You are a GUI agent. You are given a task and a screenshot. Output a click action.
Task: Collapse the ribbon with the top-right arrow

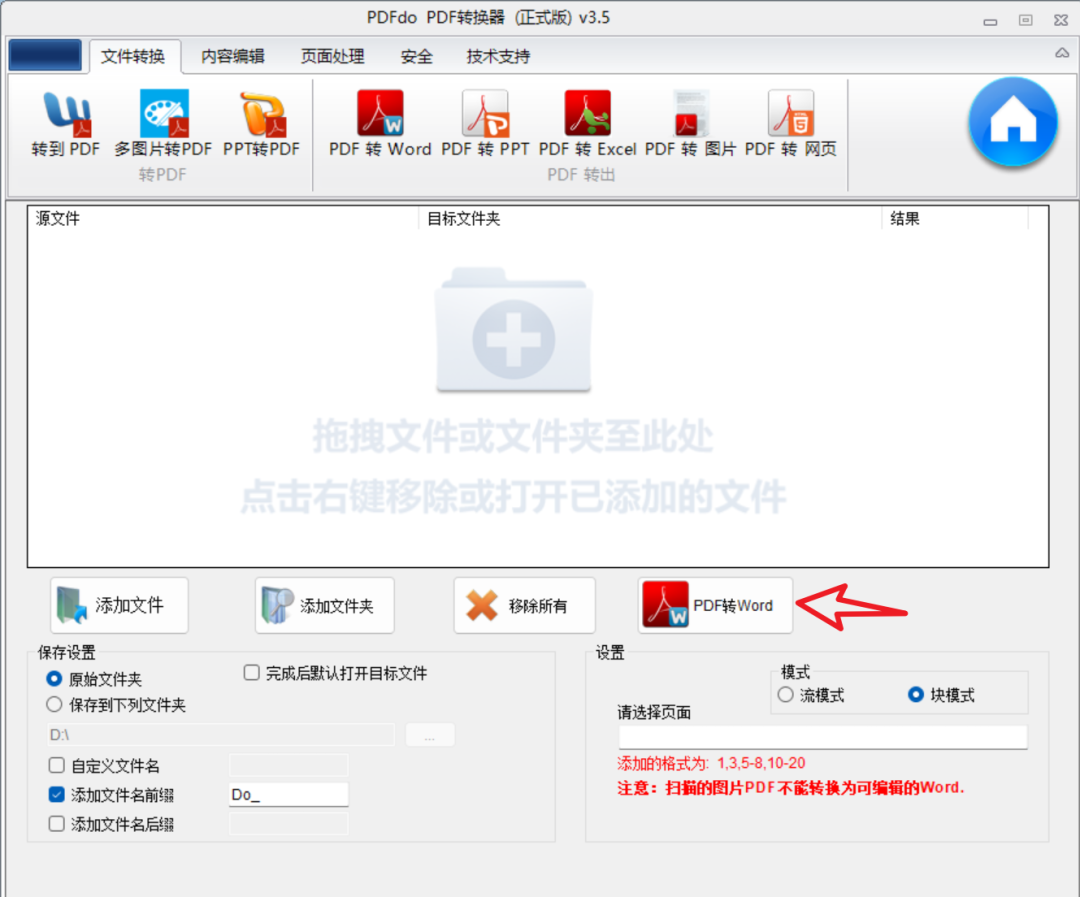[x=1062, y=53]
